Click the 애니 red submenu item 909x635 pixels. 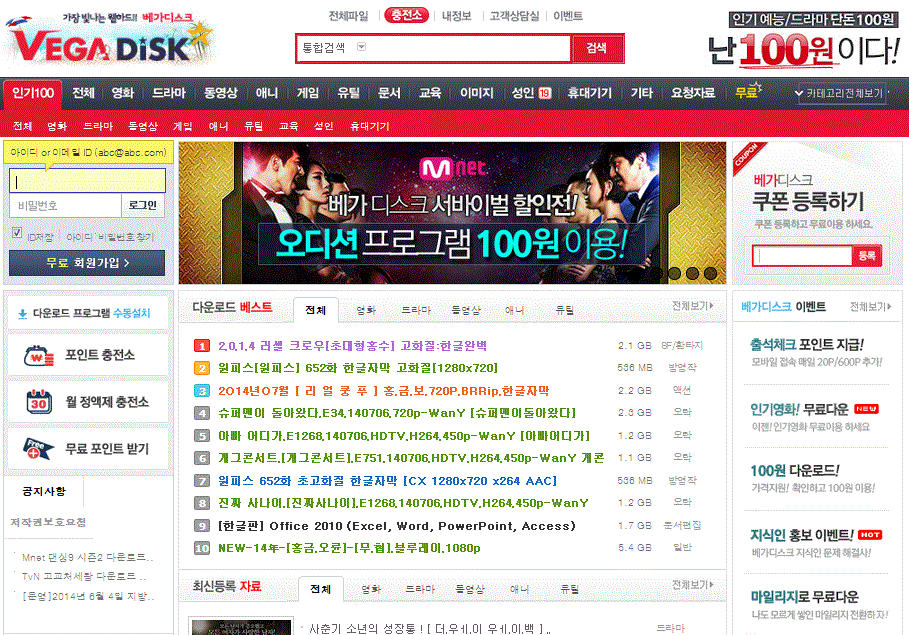point(218,126)
